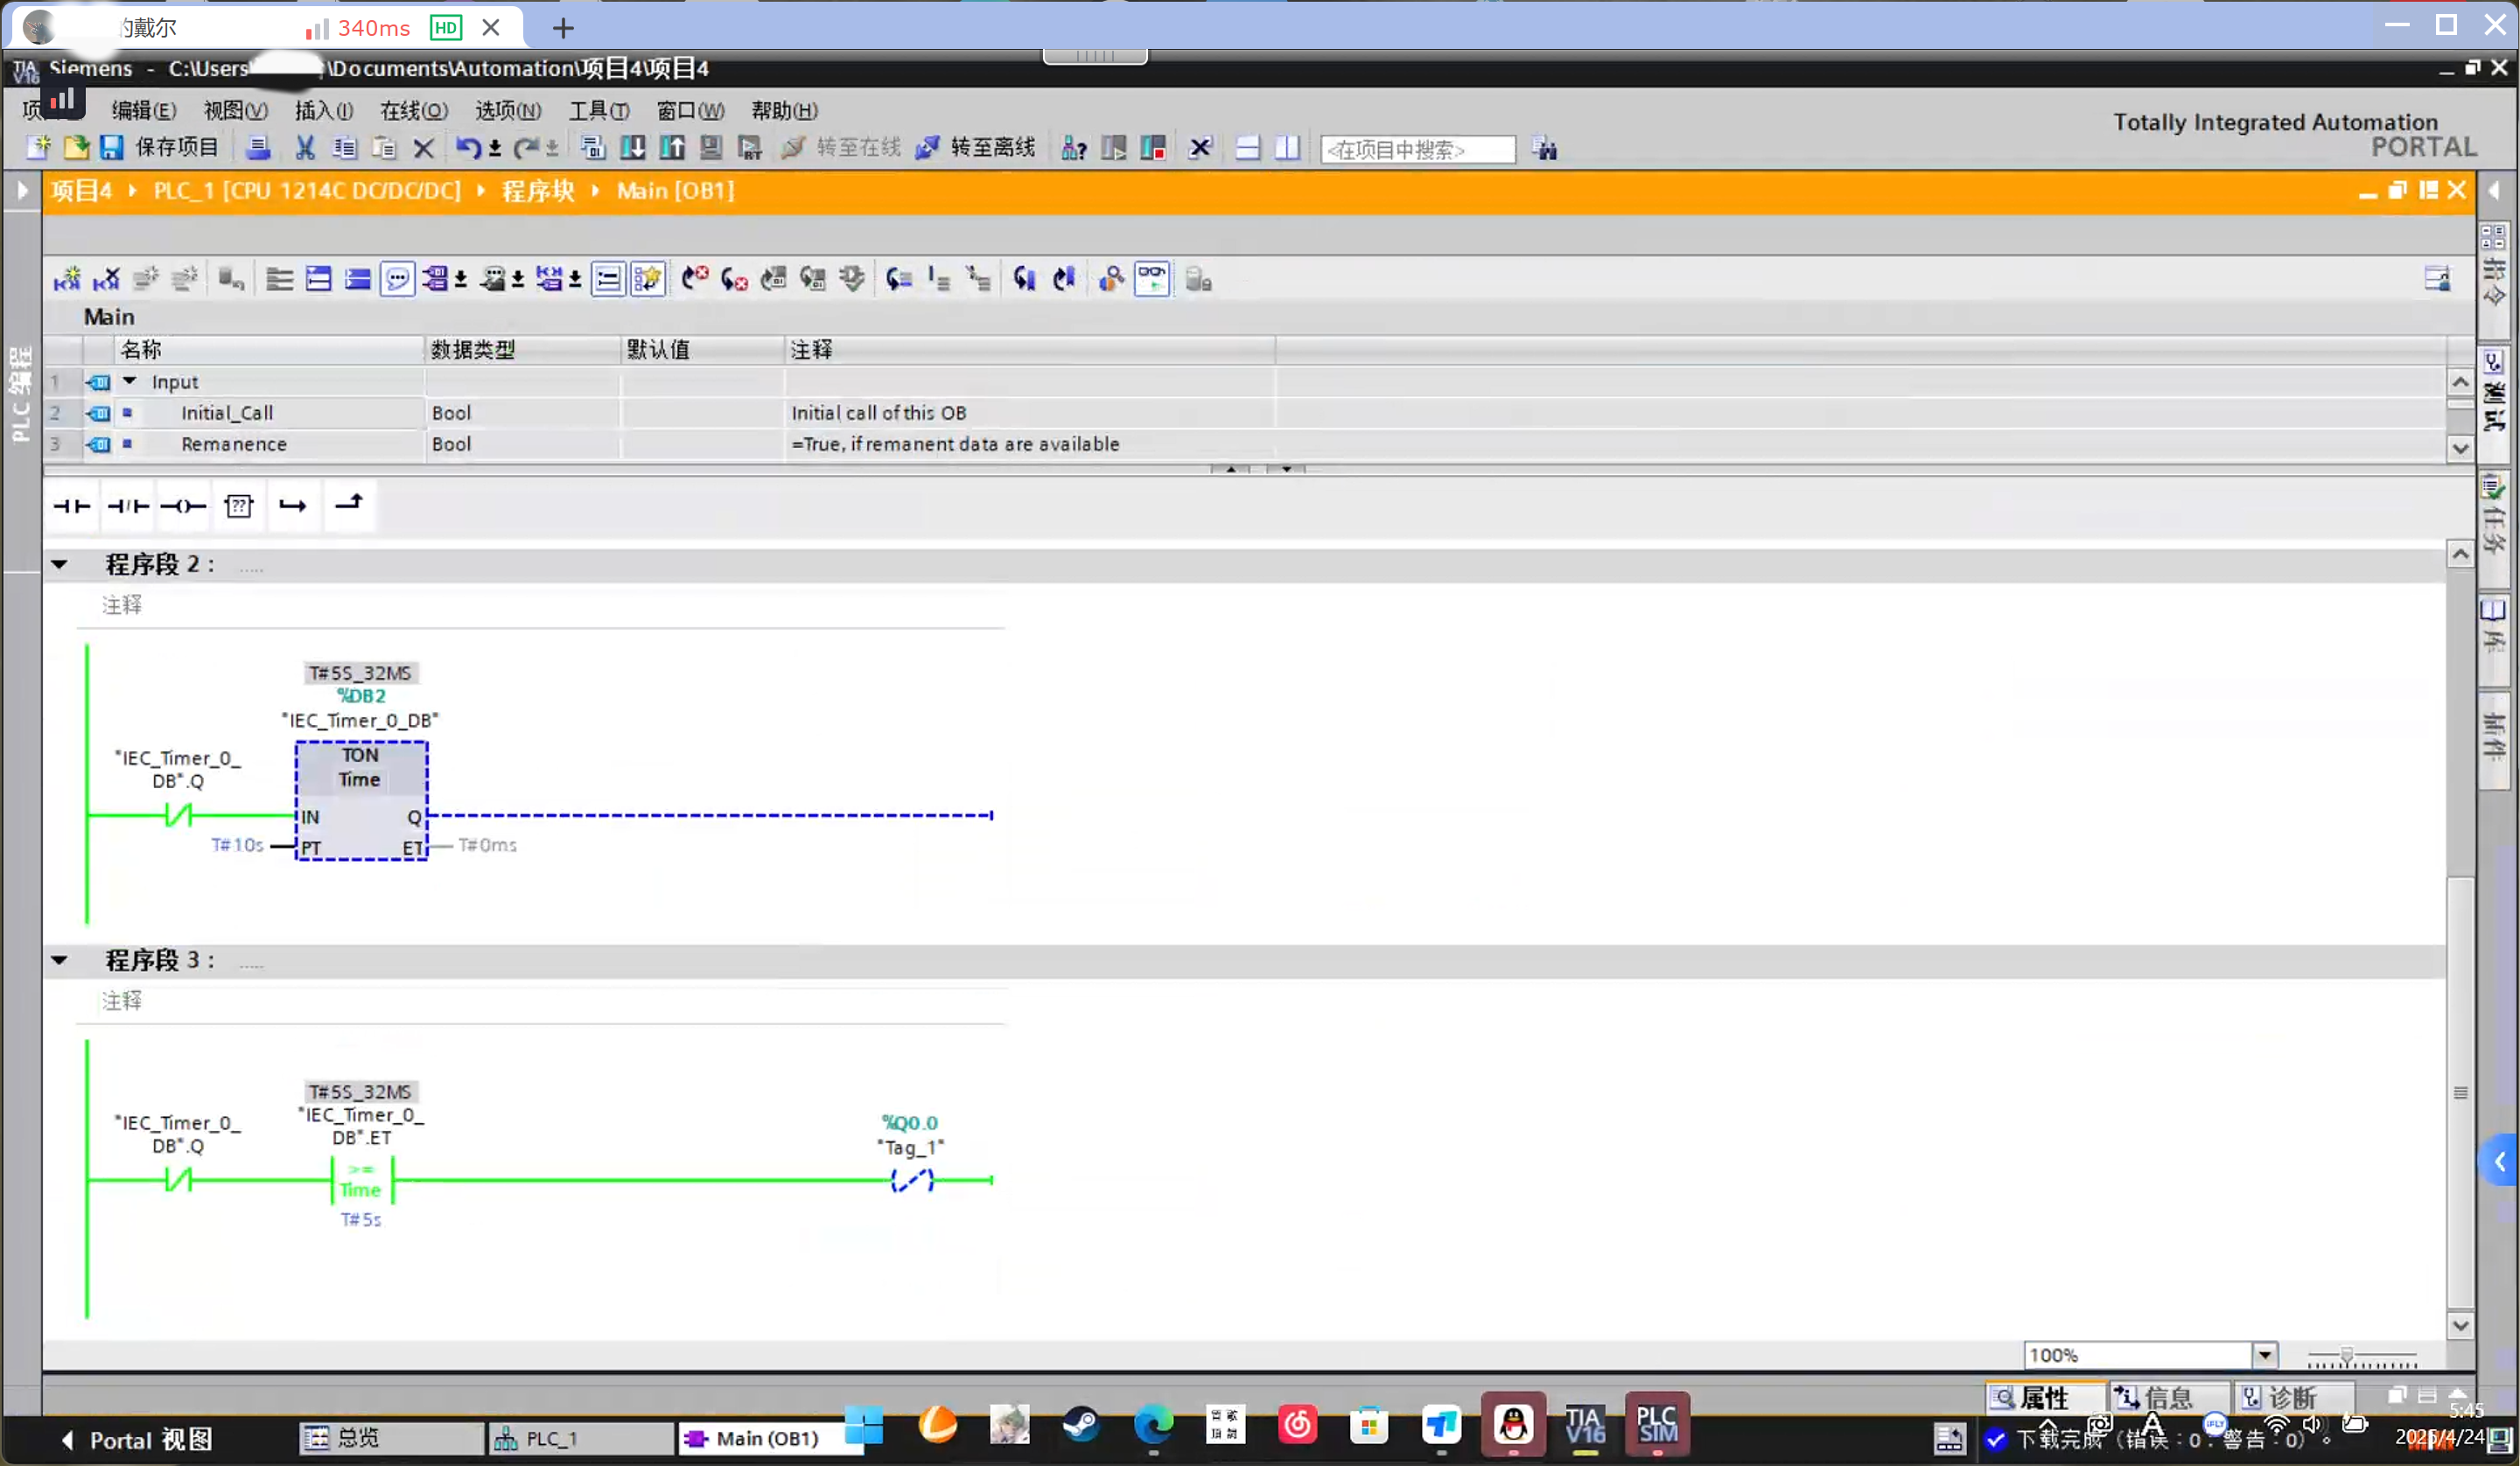Insert an empty box instruction
This screenshot has width=2520, height=1466.
(x=238, y=506)
